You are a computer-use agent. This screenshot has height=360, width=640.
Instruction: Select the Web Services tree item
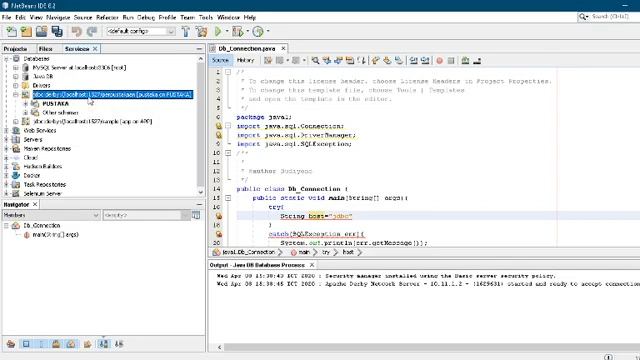[x=40, y=131]
